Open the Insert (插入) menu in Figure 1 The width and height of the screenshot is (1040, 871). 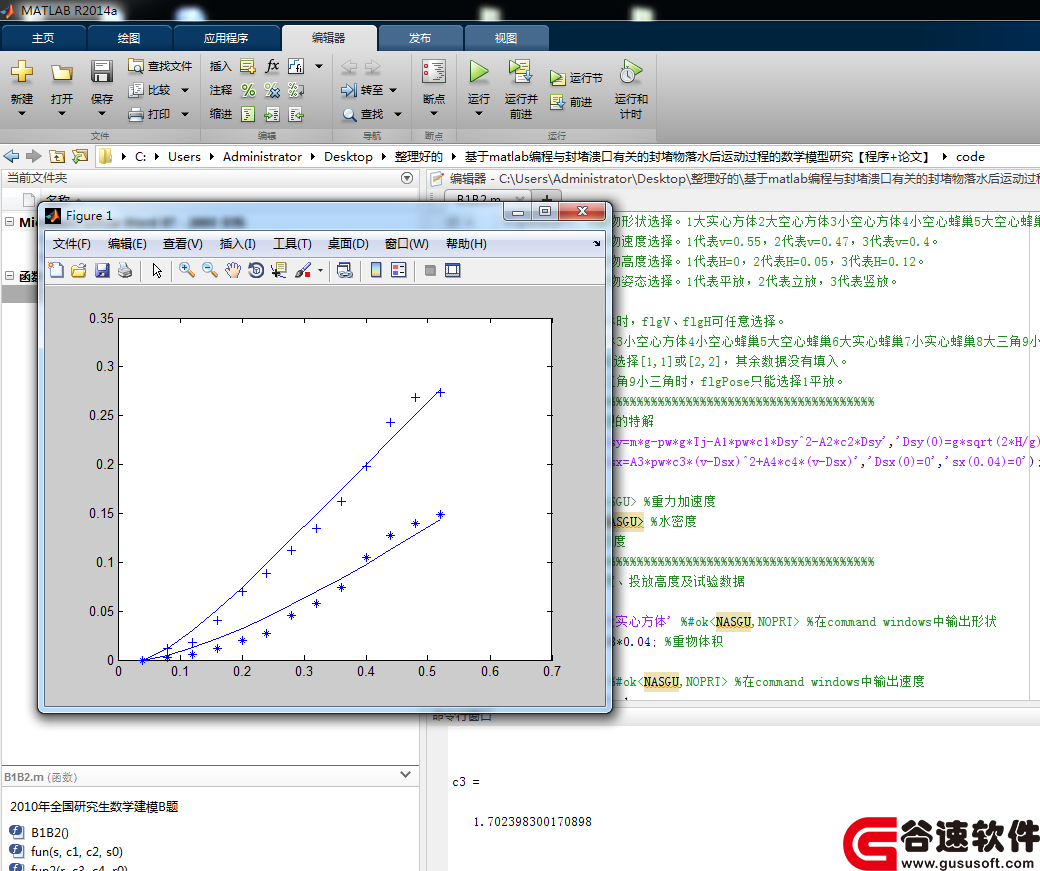(x=237, y=243)
